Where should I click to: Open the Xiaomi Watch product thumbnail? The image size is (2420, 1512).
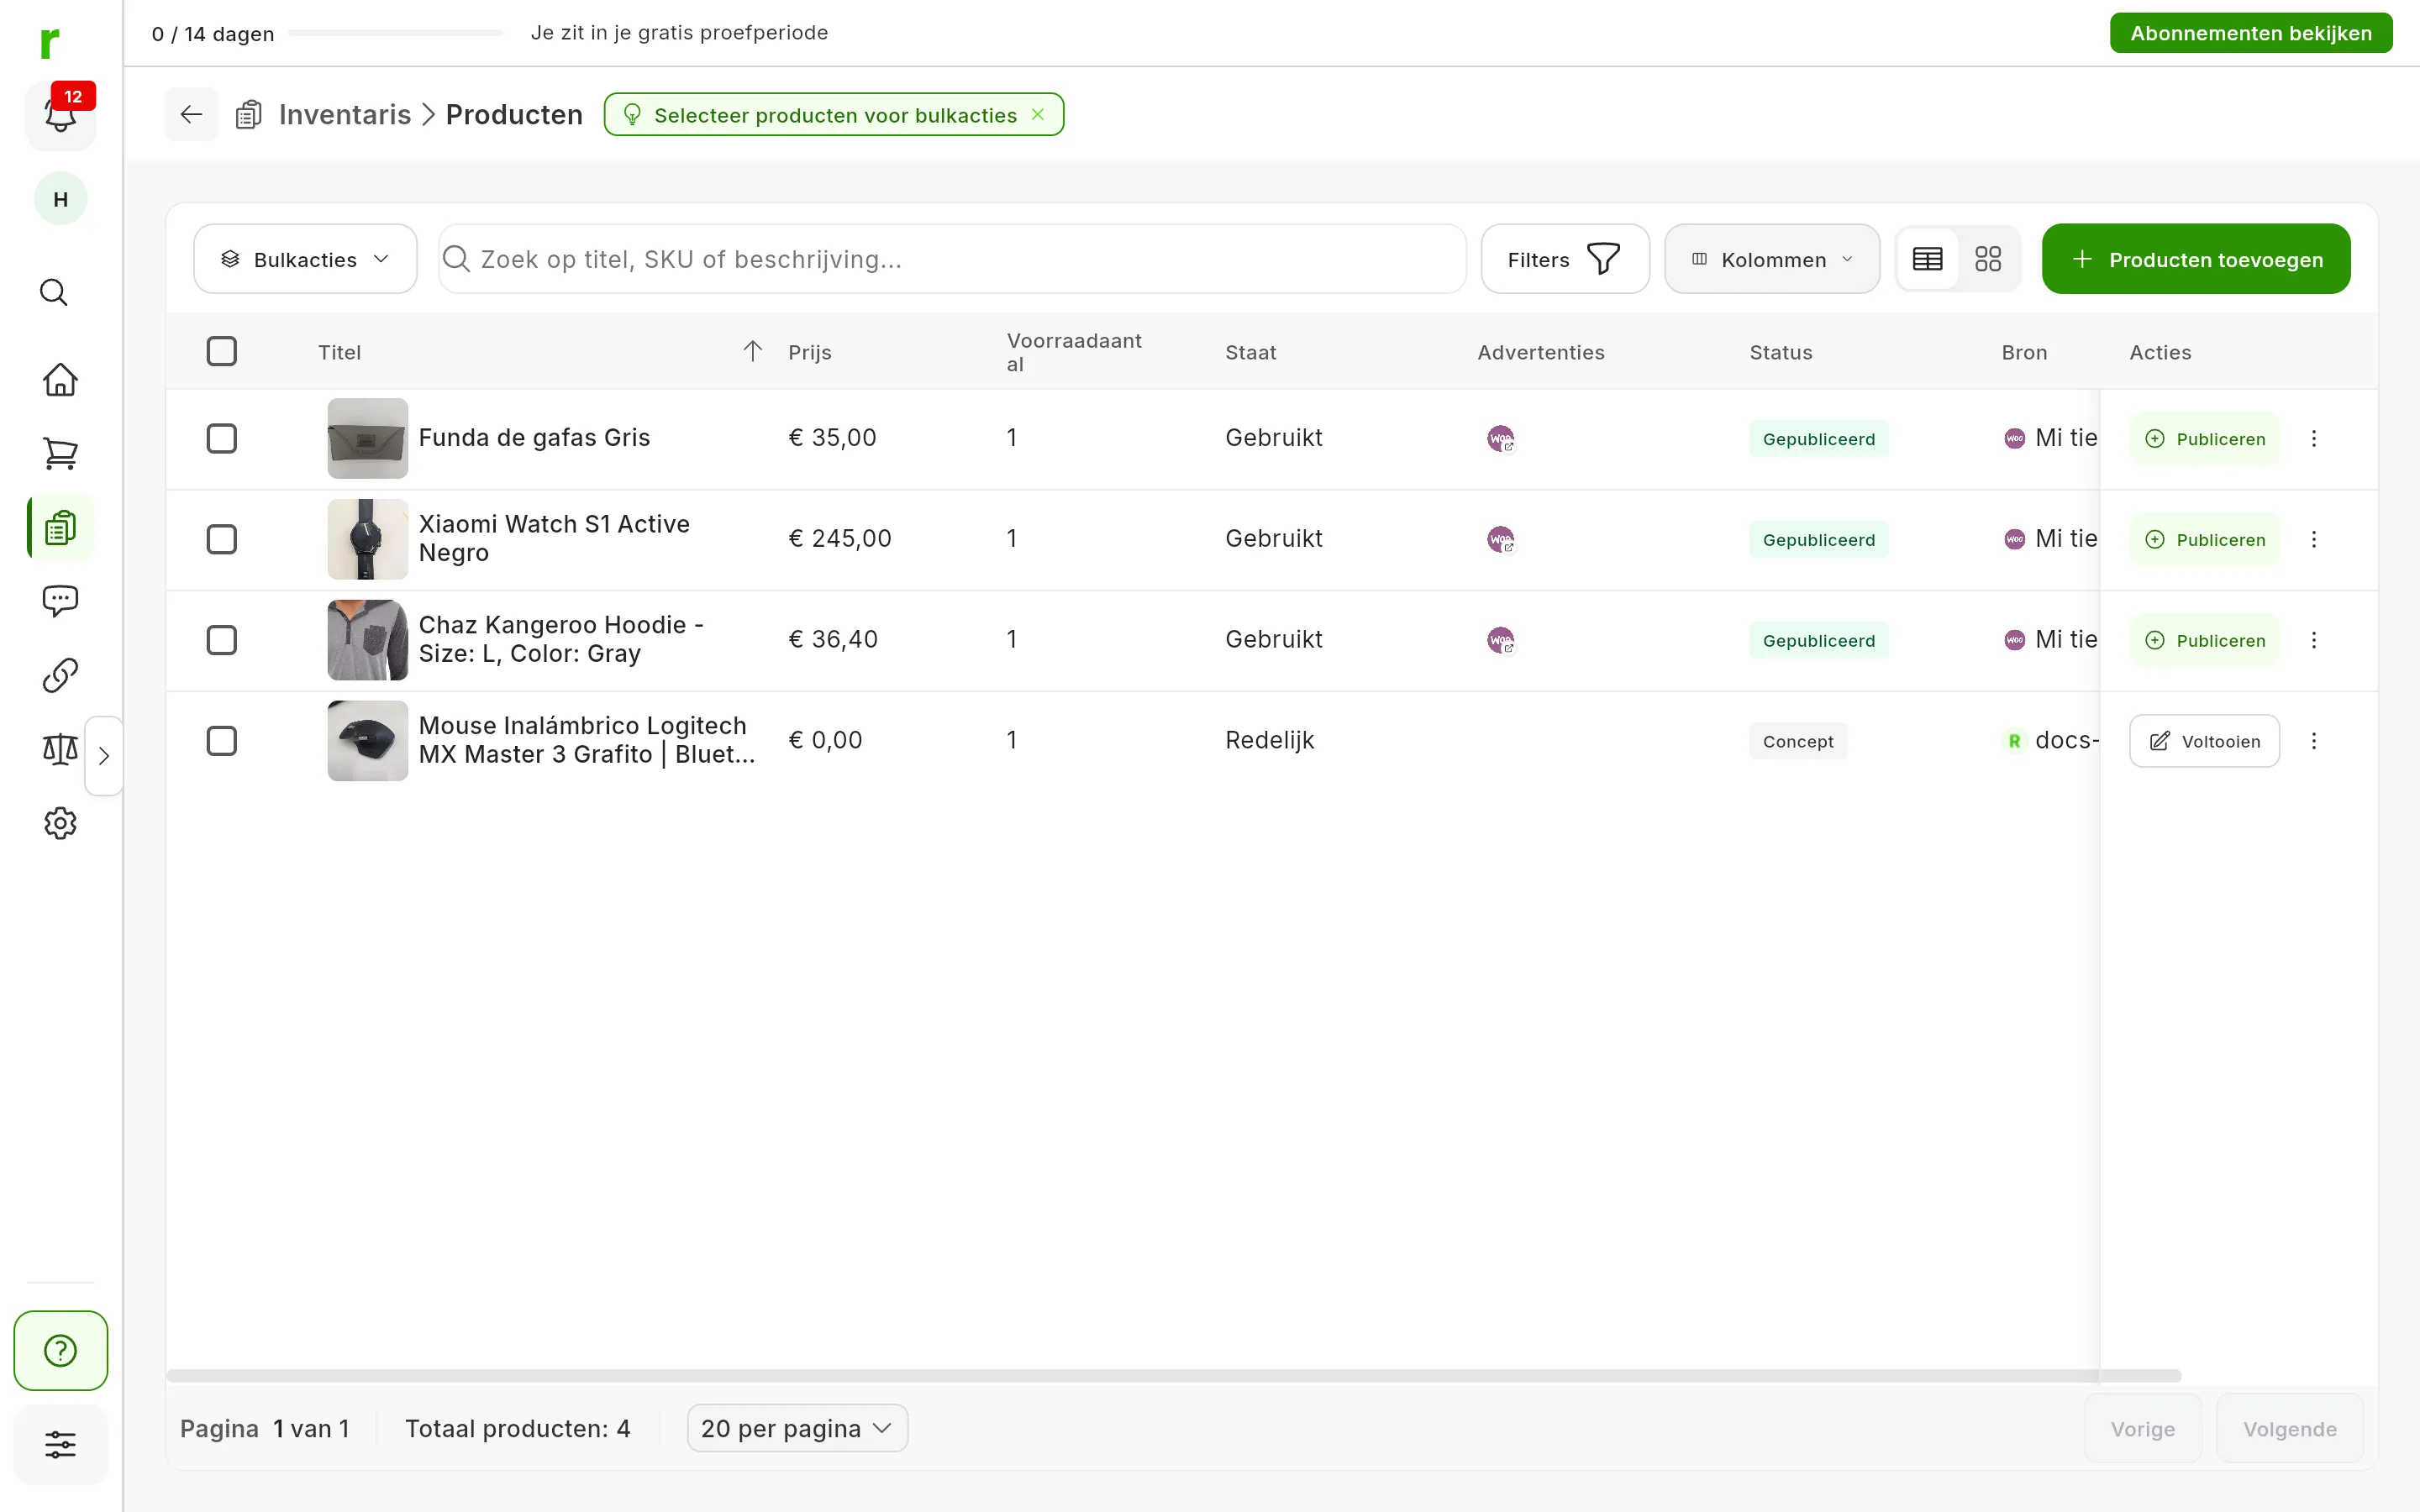coord(368,539)
